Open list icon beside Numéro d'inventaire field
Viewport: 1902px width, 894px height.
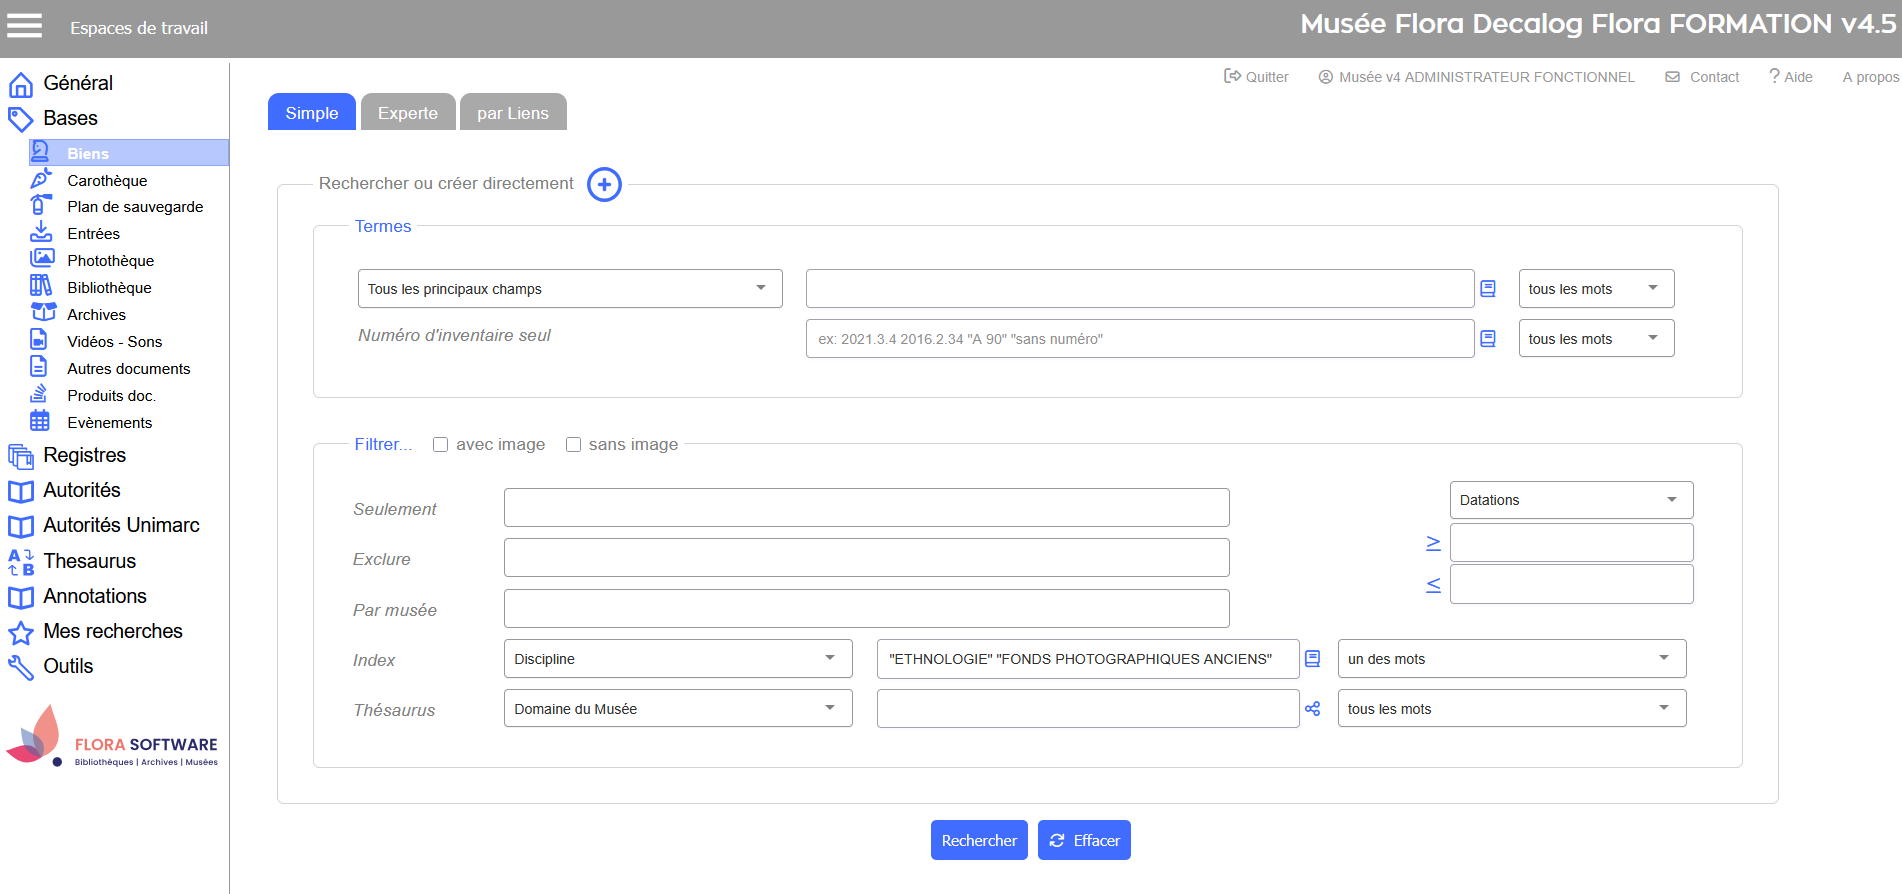[x=1488, y=339]
